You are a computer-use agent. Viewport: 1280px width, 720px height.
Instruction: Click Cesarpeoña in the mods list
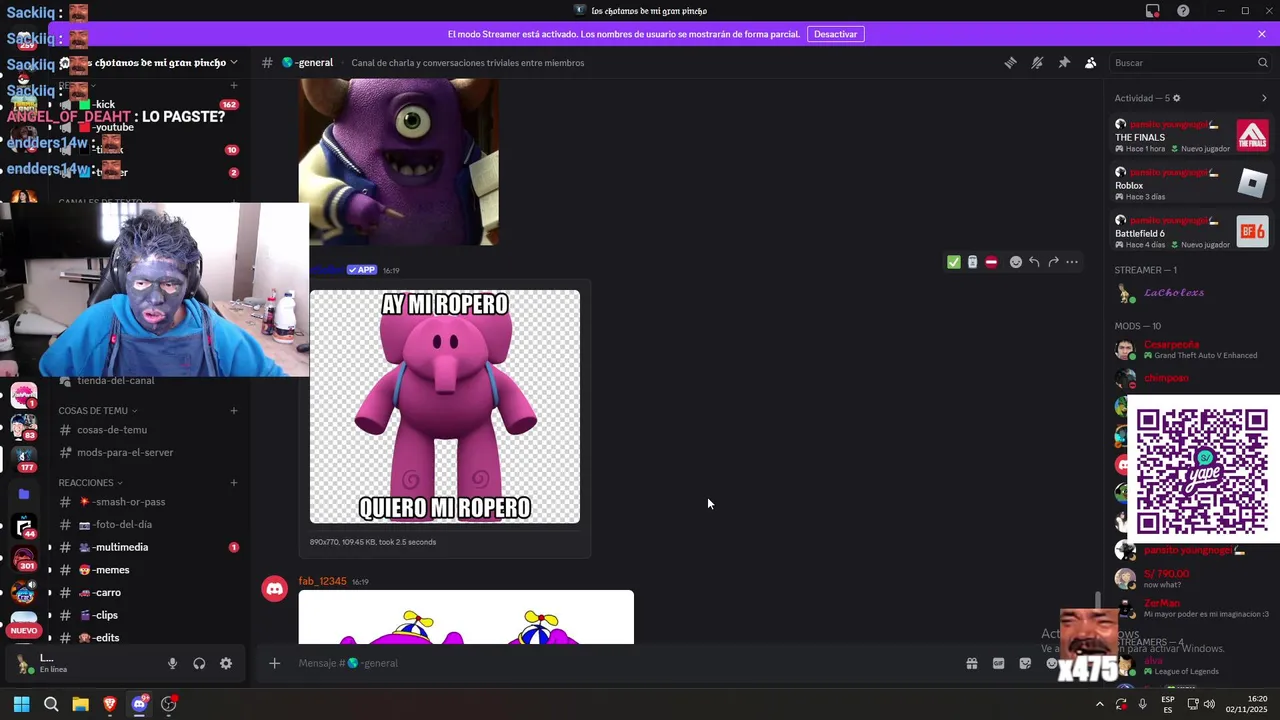(x=1171, y=345)
